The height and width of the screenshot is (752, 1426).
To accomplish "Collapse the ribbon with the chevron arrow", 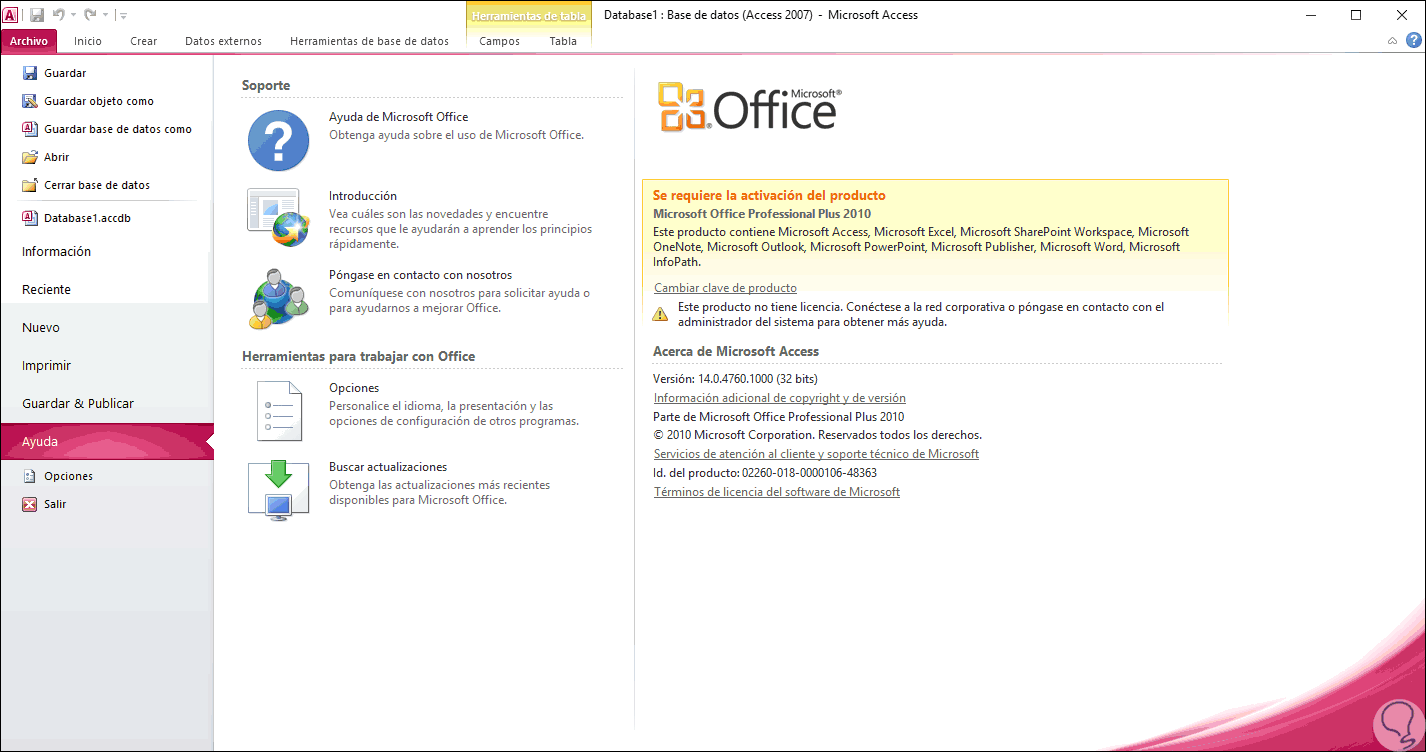I will point(1393,41).
